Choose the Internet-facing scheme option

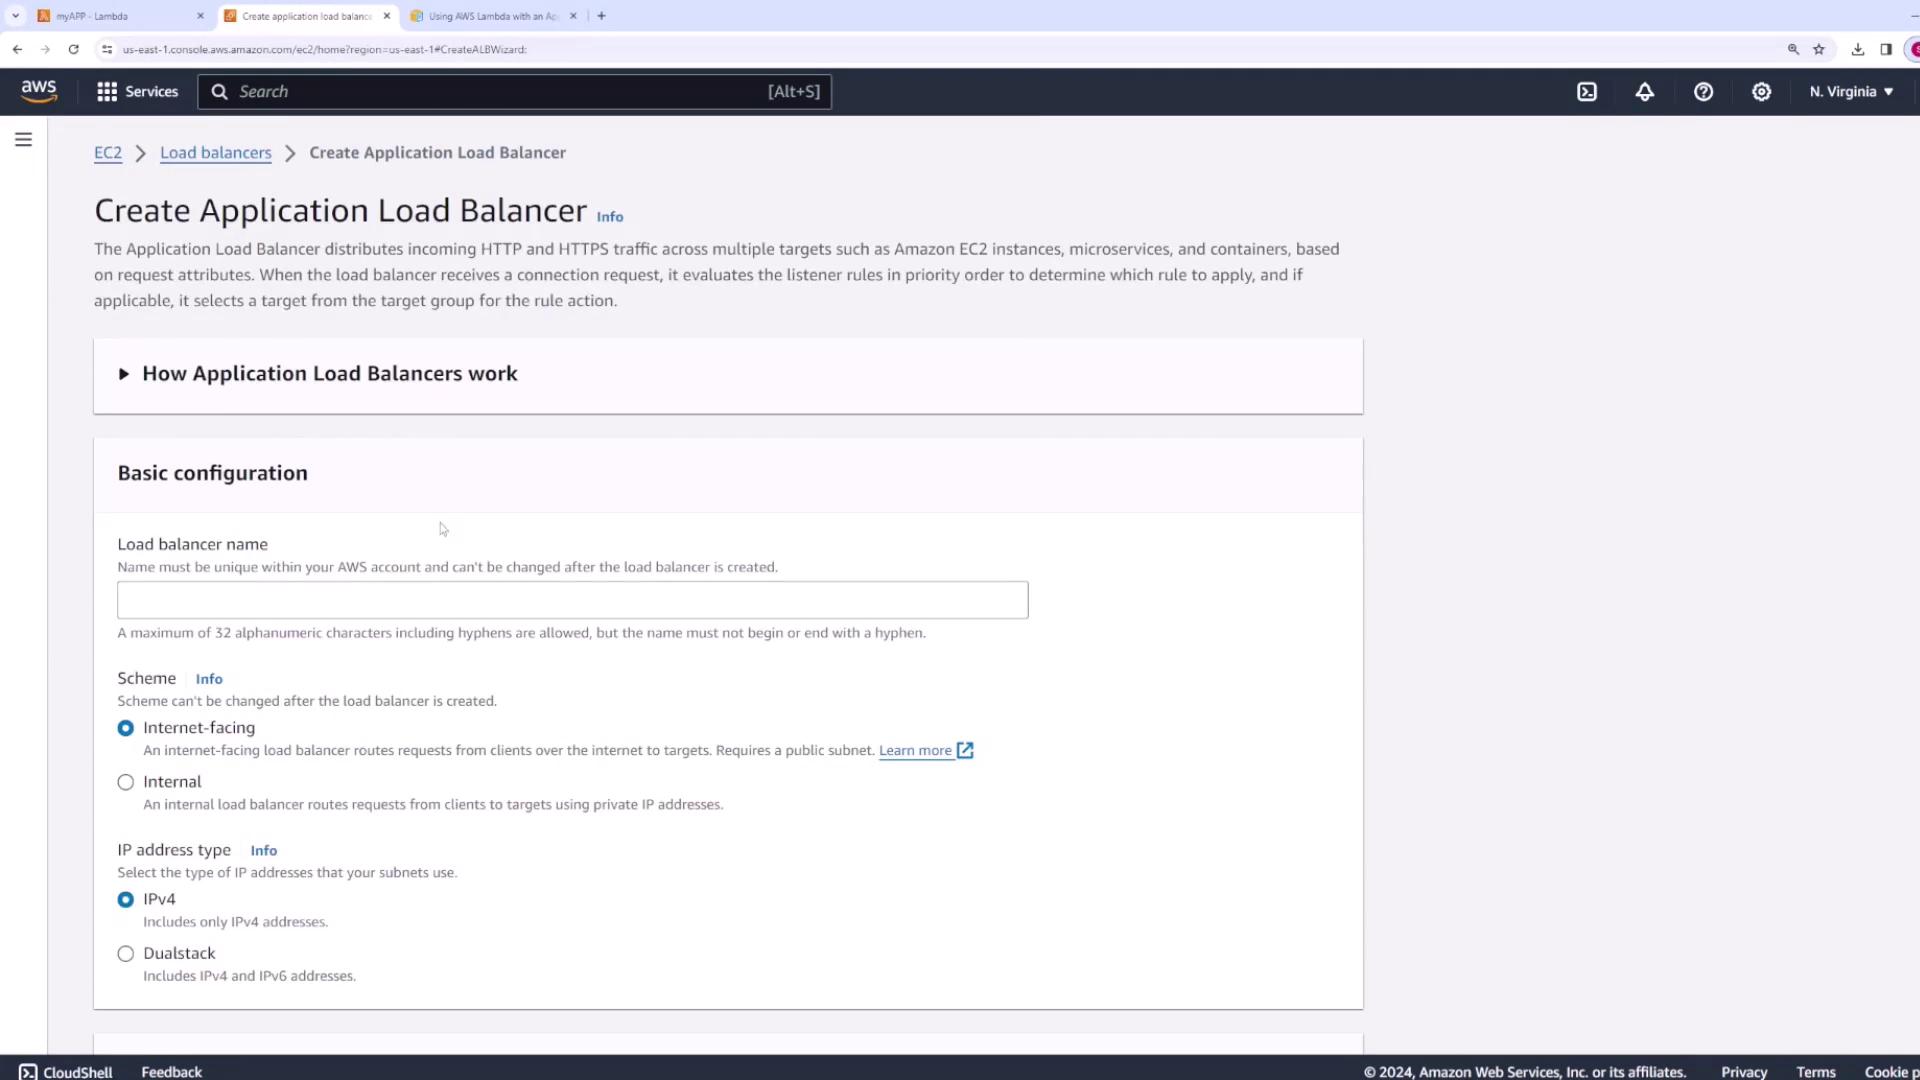pyautogui.click(x=126, y=728)
